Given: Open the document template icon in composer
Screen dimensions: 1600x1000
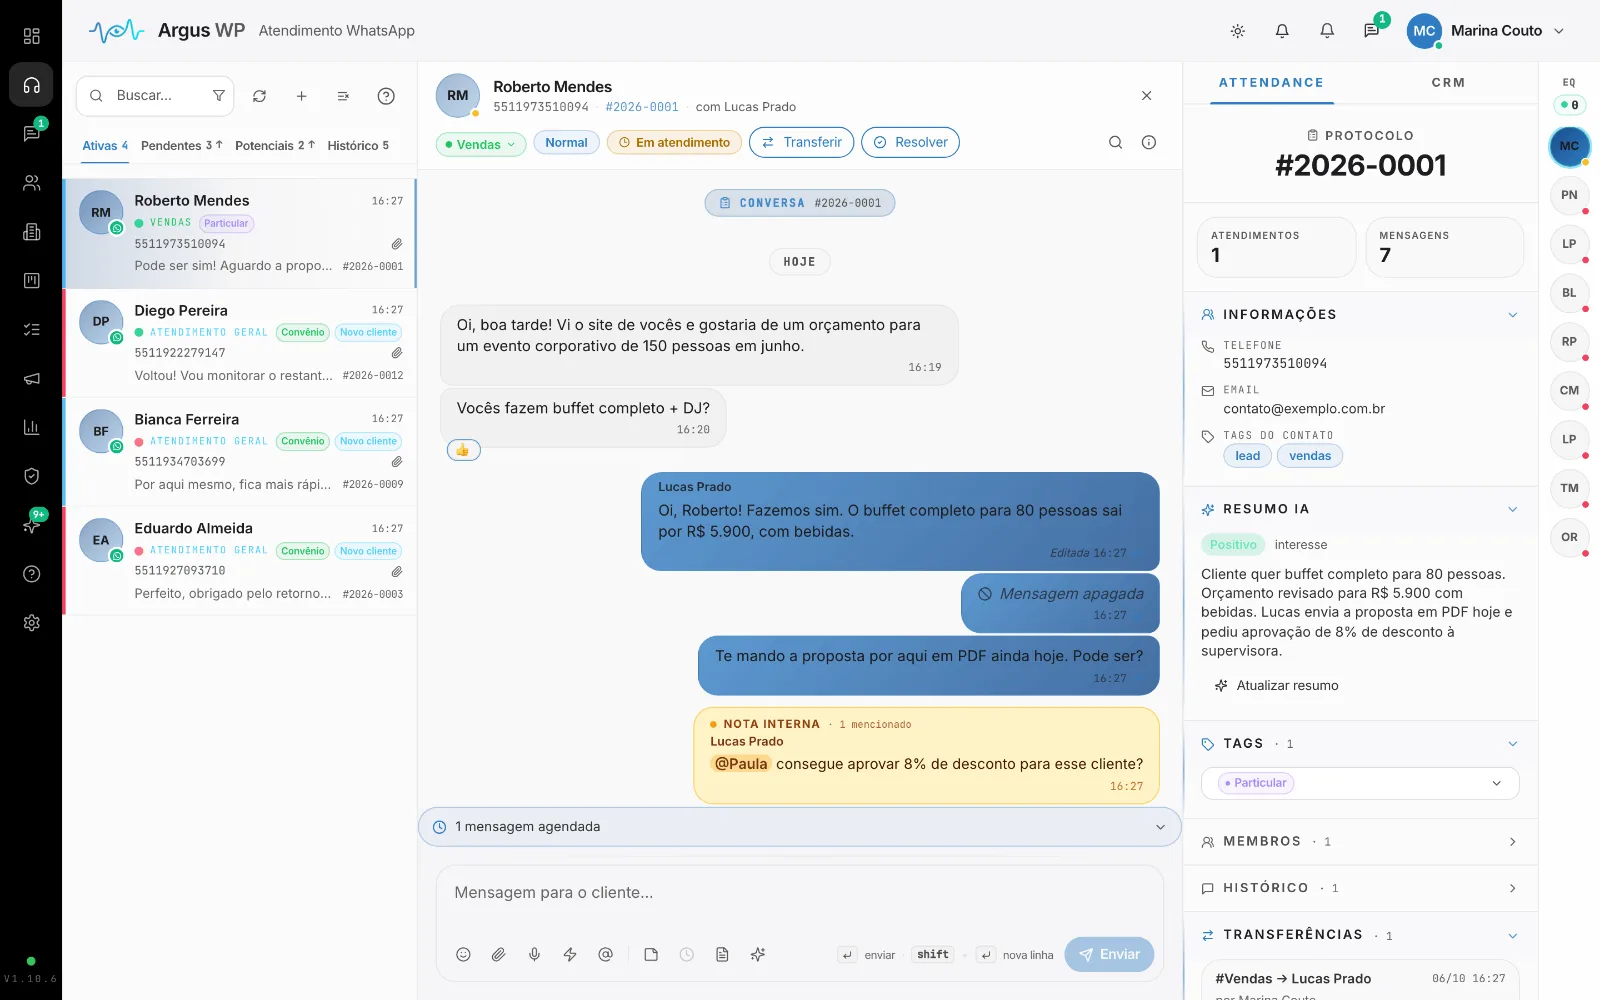Looking at the screenshot, I should tap(722, 955).
